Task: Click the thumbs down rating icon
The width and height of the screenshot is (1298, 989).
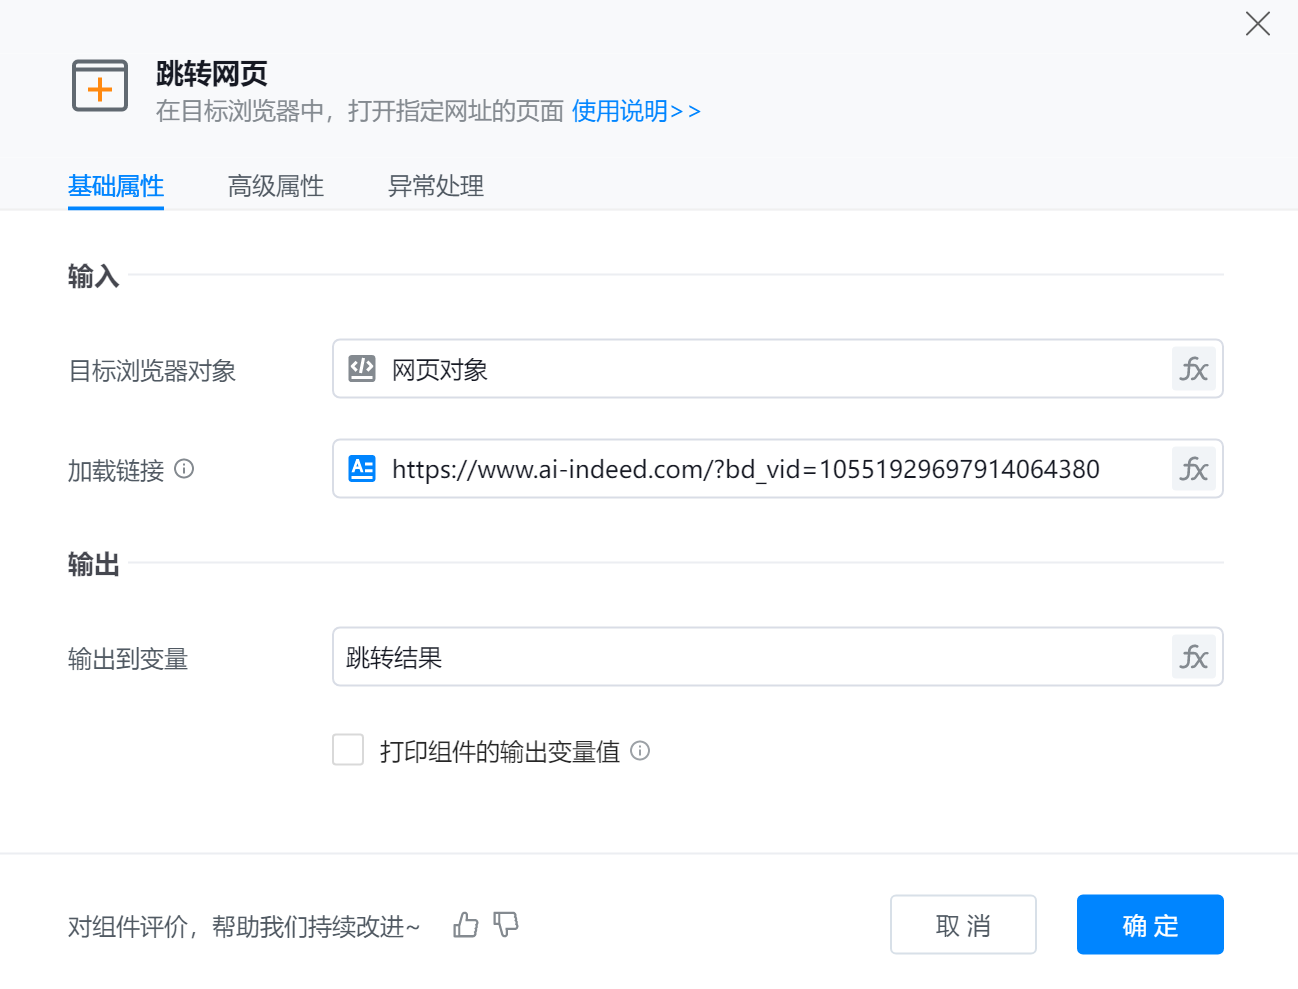Action: tap(506, 925)
